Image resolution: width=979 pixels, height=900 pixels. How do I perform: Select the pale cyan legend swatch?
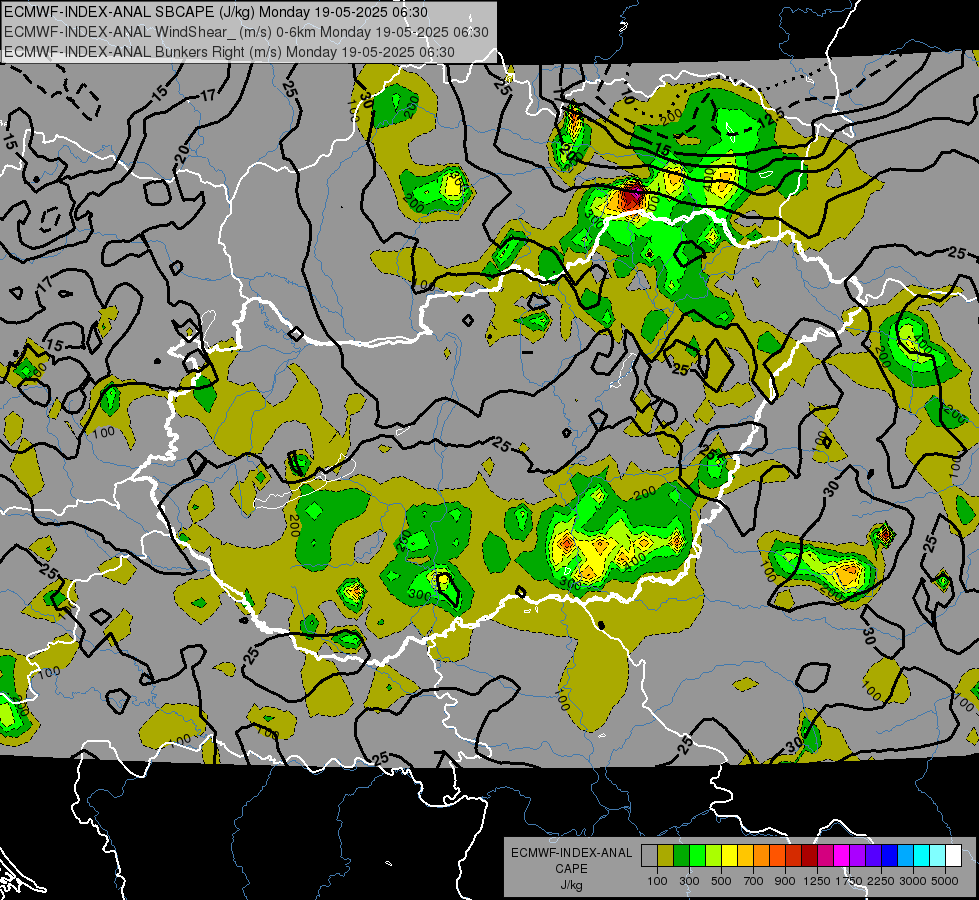click(938, 855)
